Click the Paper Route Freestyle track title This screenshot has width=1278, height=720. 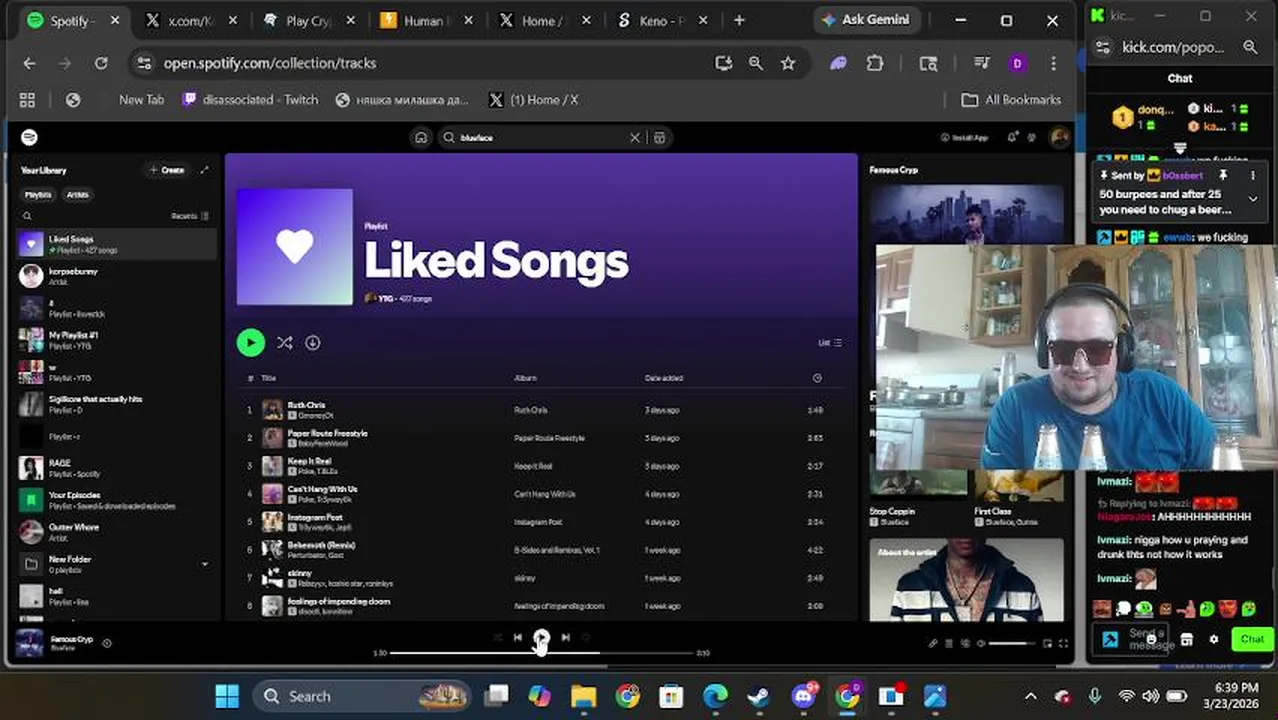point(328,433)
